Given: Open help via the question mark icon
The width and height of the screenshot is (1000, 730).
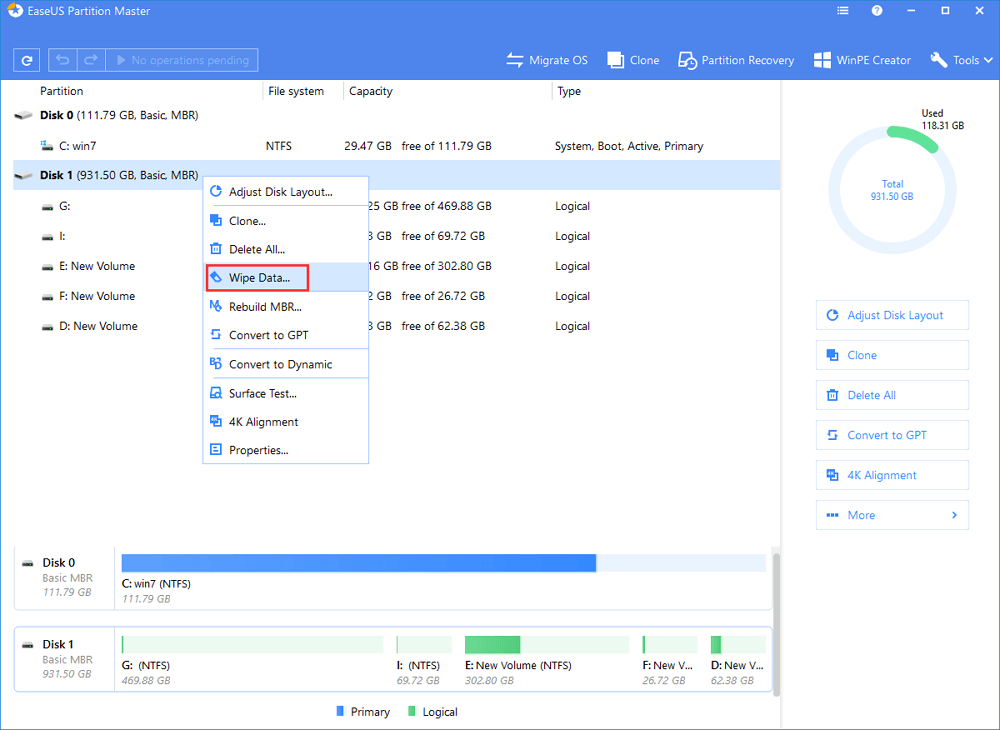Looking at the screenshot, I should point(878,10).
